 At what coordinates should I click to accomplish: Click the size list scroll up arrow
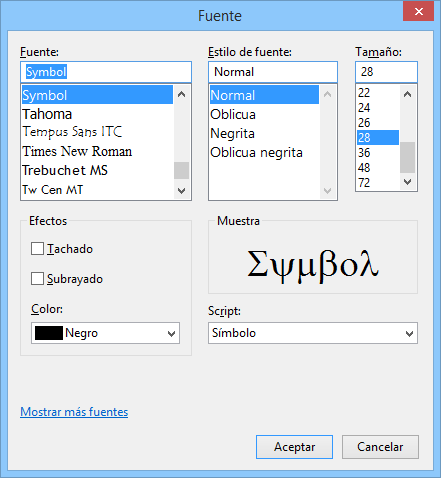coord(407,94)
